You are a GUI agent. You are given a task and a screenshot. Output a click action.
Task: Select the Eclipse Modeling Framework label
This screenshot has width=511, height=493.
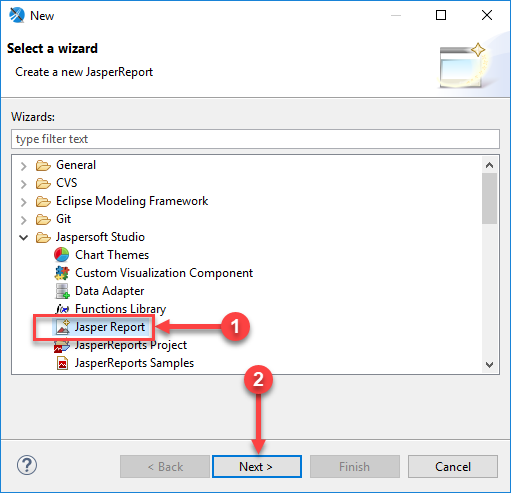(x=132, y=201)
